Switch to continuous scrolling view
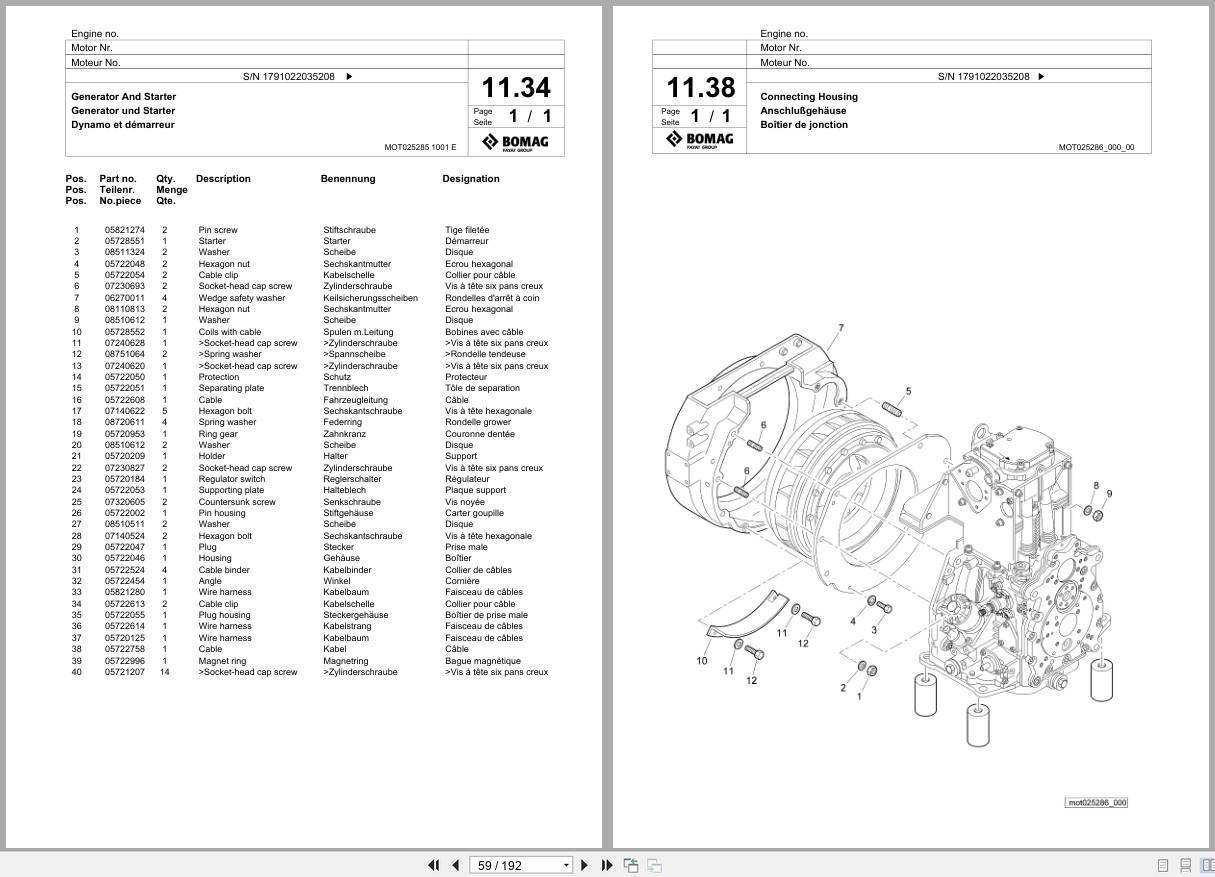The width and height of the screenshot is (1215, 877). pos(1185,865)
